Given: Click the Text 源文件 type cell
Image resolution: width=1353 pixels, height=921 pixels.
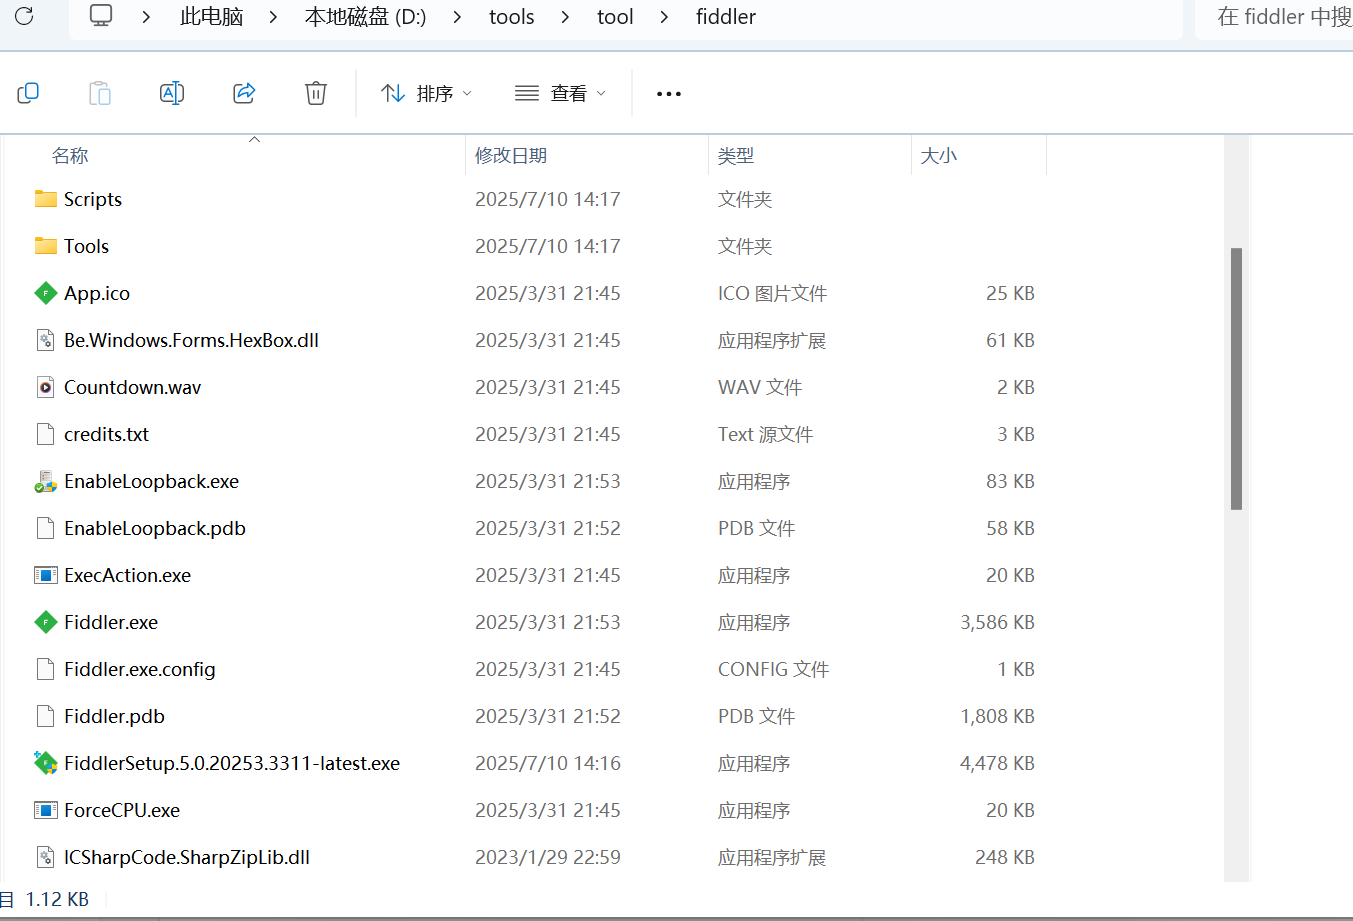Looking at the screenshot, I should [x=765, y=434].
